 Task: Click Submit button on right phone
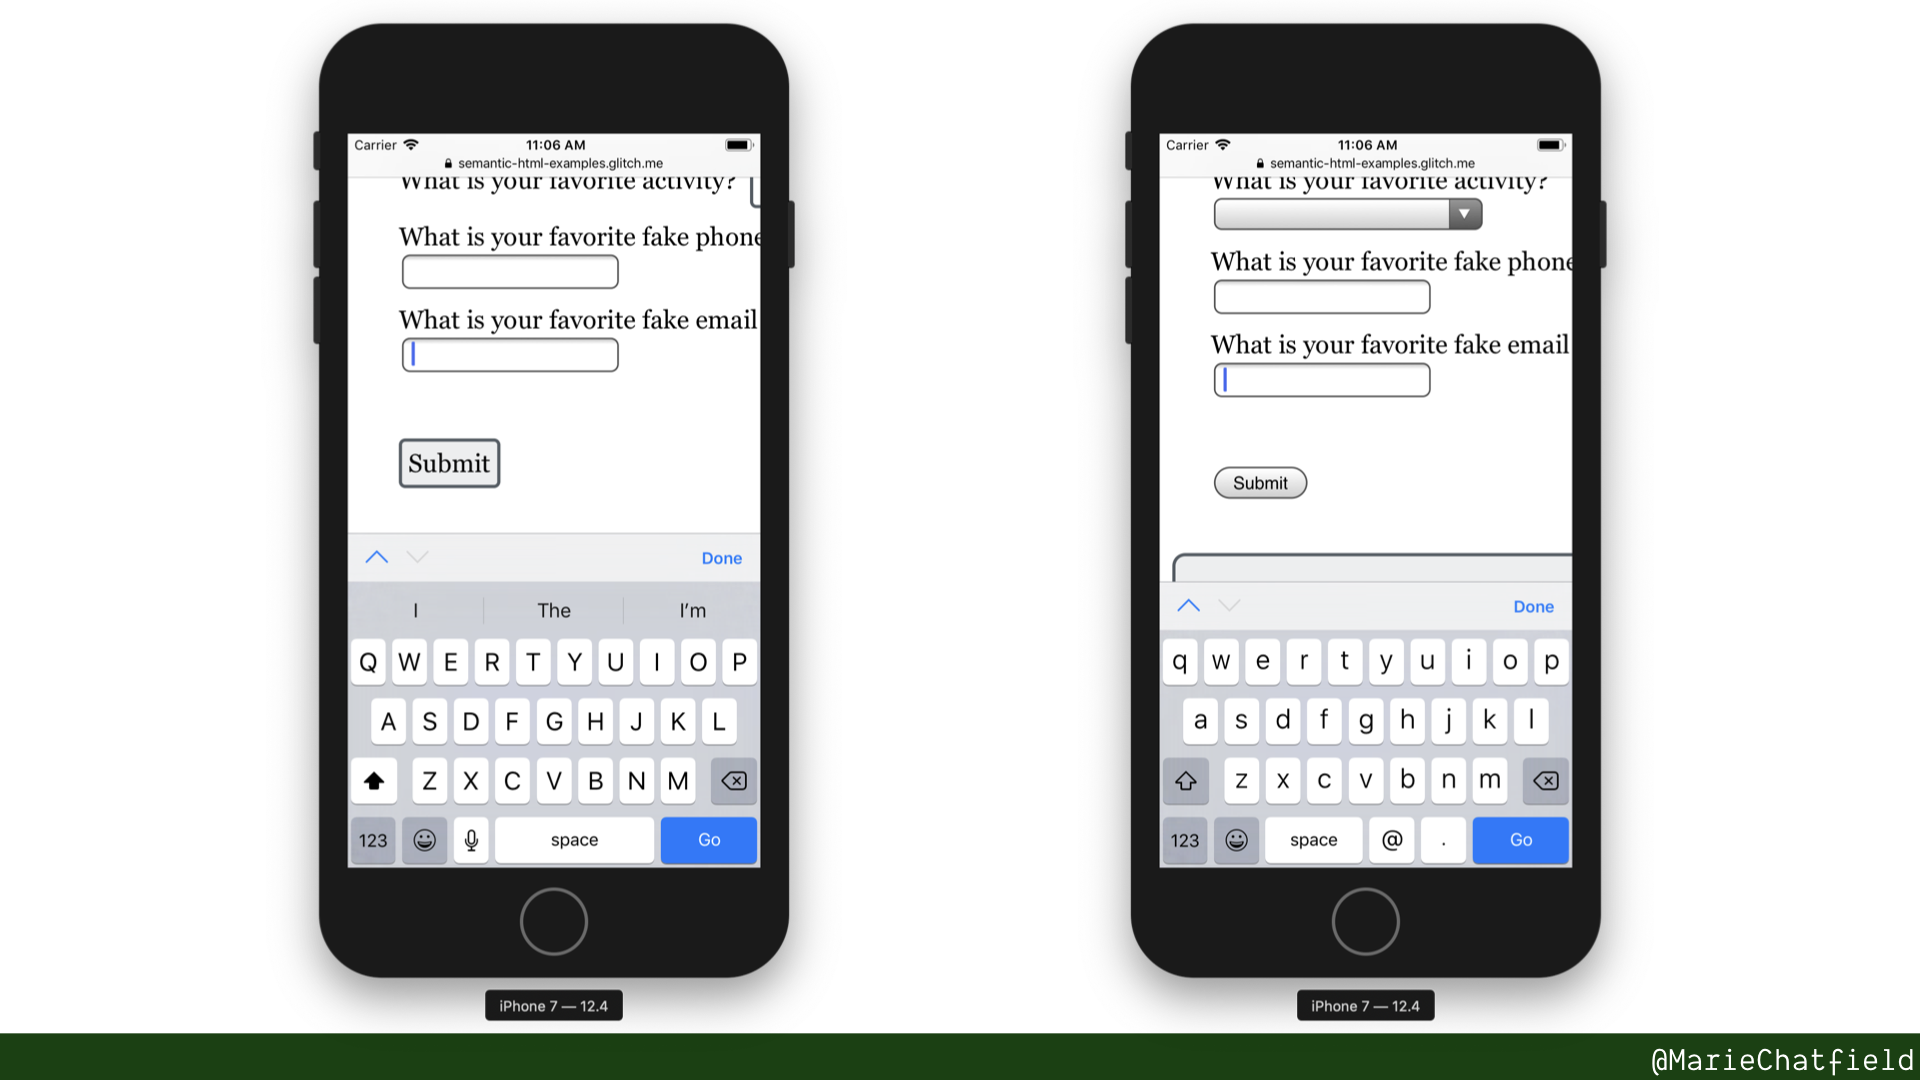[1259, 483]
